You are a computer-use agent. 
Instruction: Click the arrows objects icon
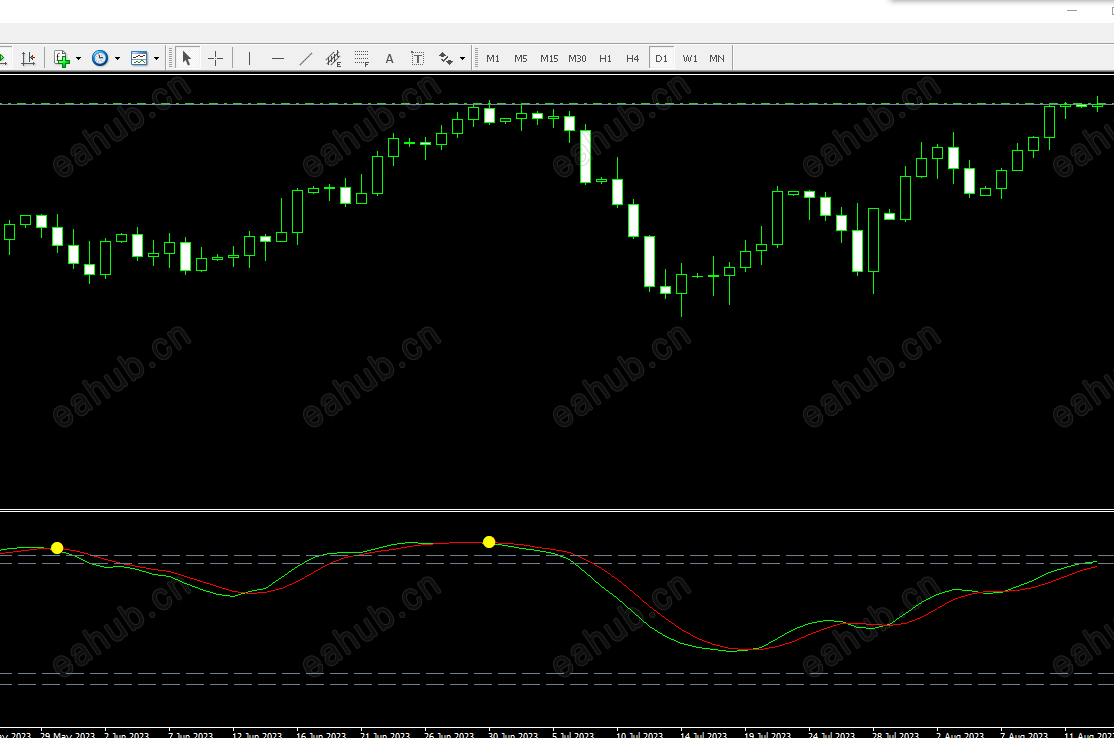point(445,58)
